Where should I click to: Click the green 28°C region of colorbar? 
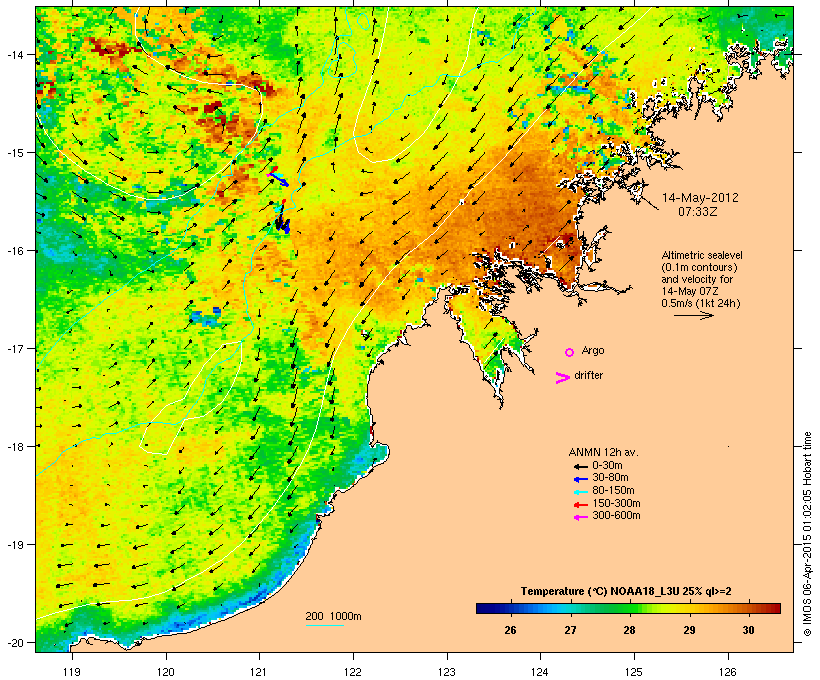[630, 608]
